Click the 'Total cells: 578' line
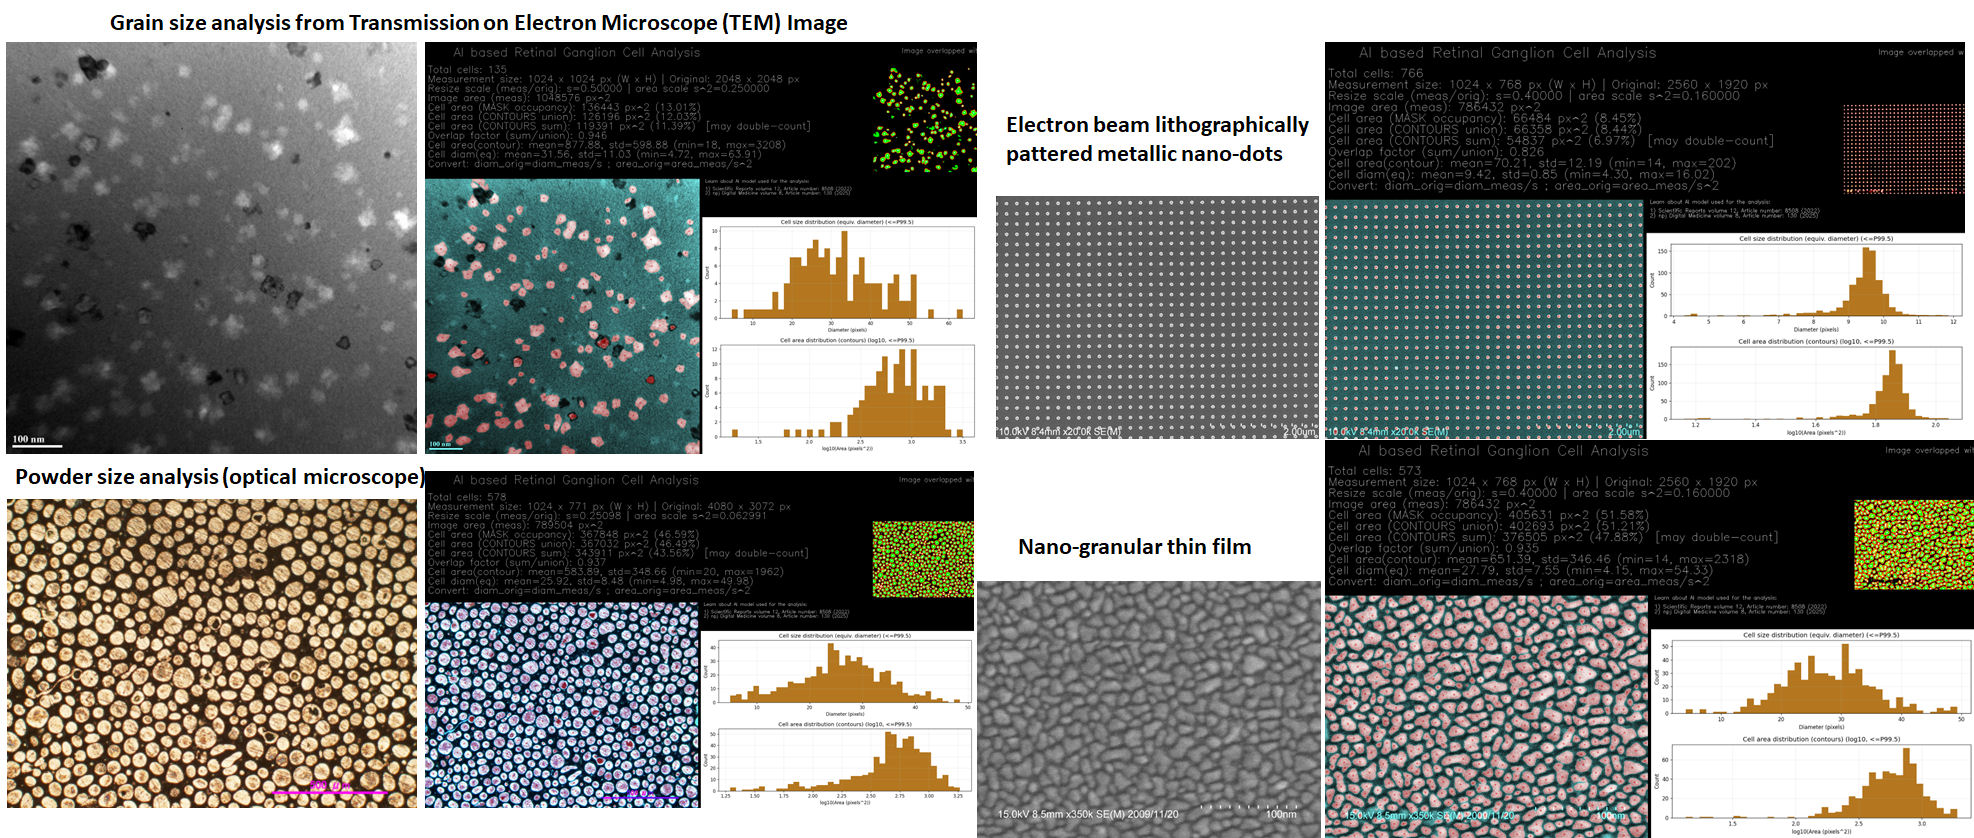This screenshot has height=838, width=1974. coord(467,497)
